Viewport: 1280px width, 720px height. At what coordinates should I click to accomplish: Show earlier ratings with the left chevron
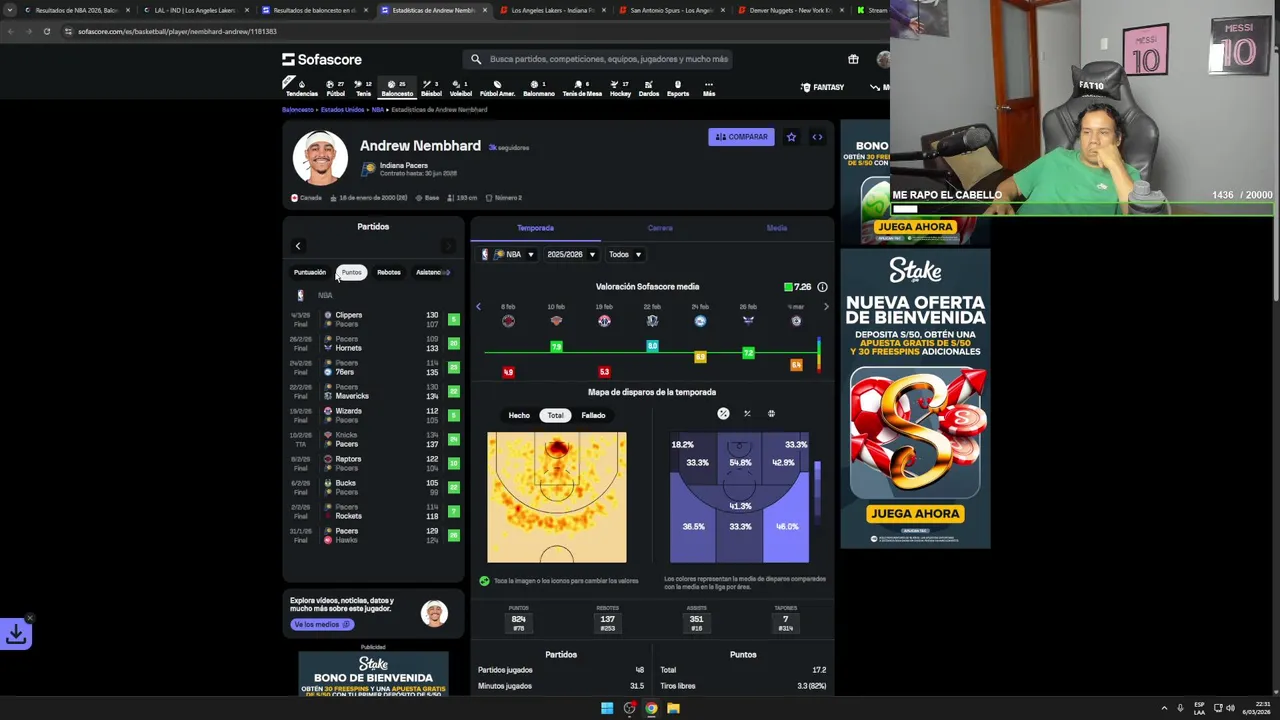pos(478,307)
